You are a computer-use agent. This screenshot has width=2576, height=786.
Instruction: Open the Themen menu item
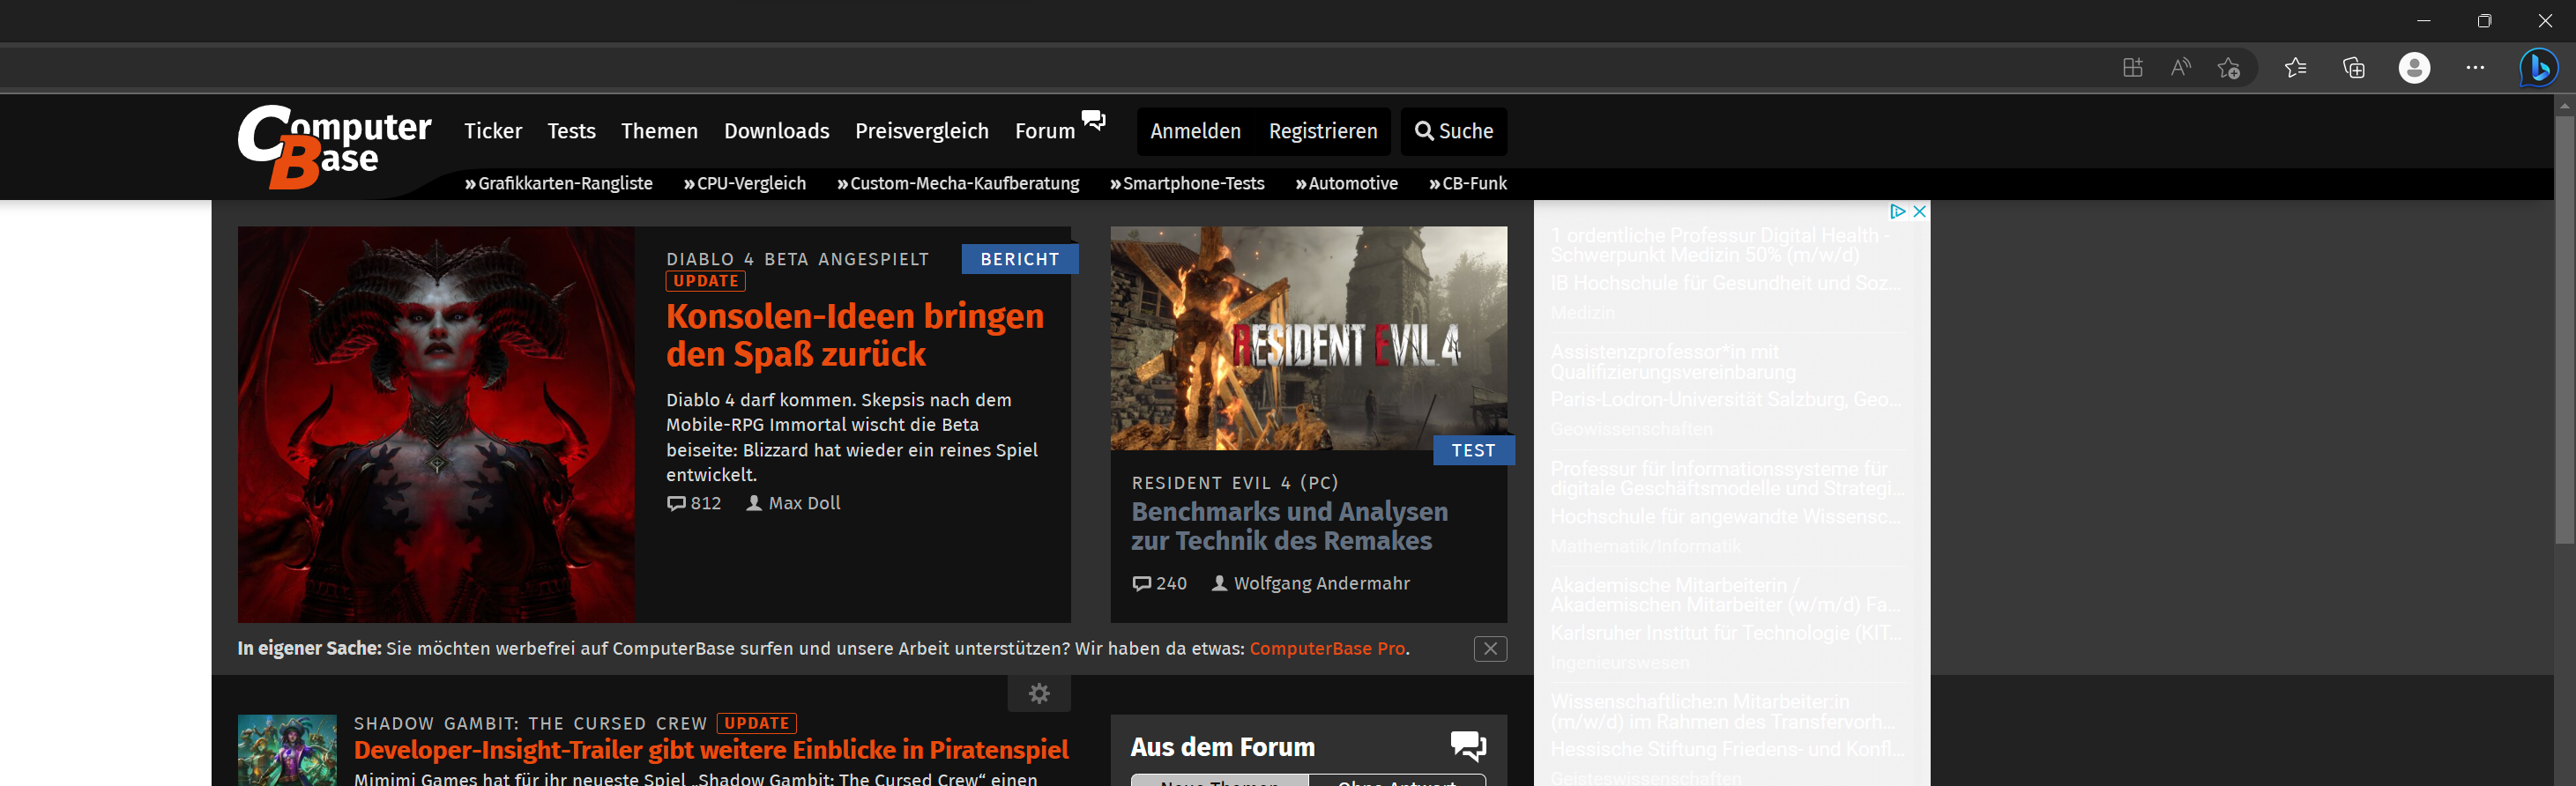coord(659,131)
